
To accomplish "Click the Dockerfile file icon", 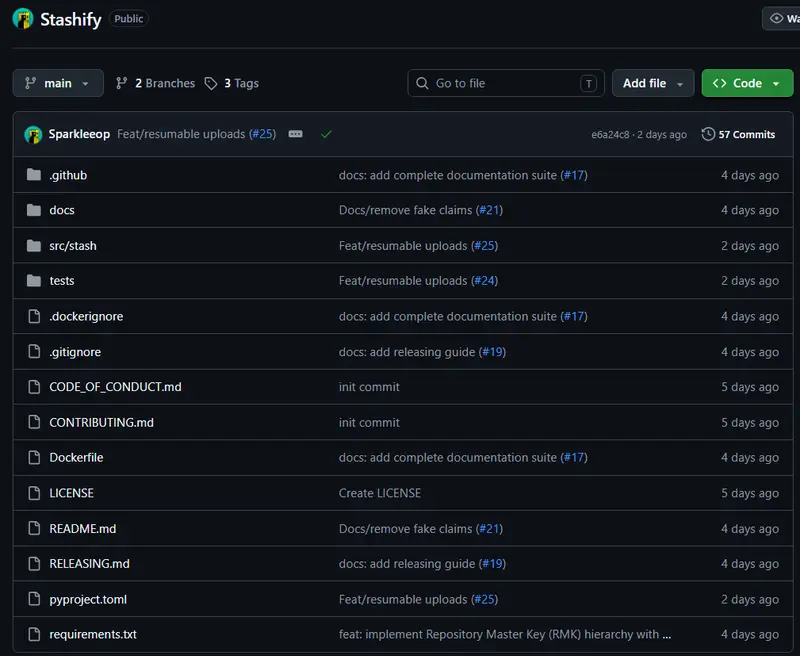I will (x=34, y=458).
